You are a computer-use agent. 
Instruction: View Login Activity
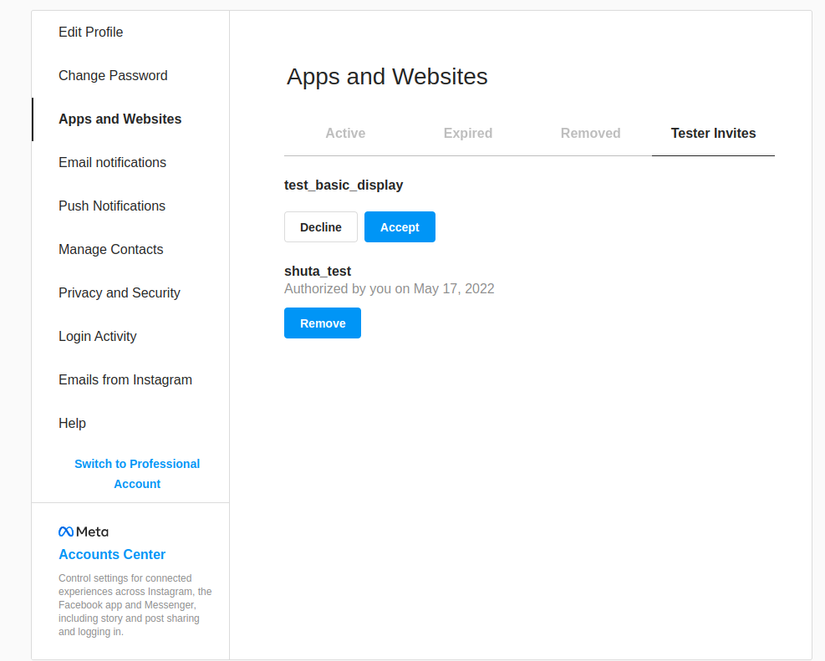(x=97, y=336)
